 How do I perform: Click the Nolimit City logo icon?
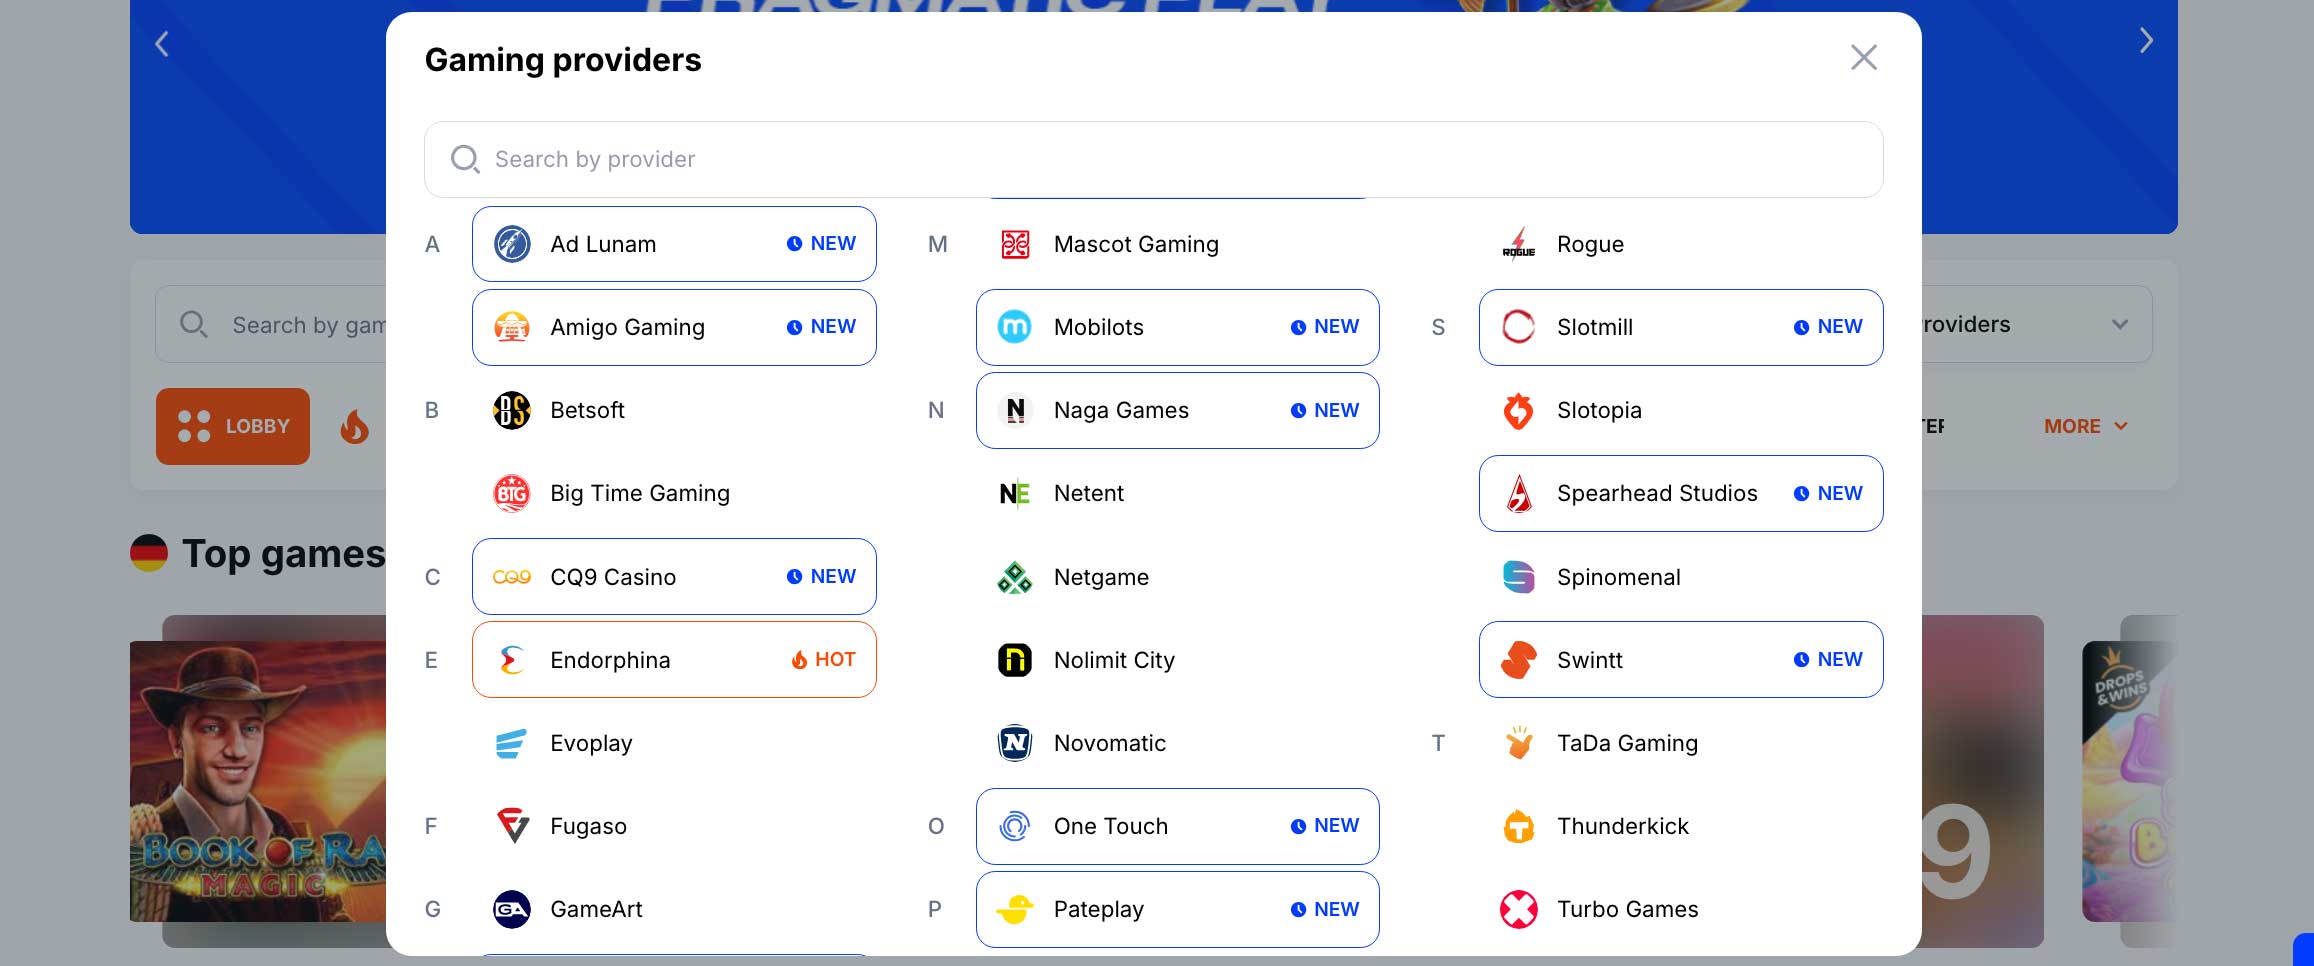(x=1015, y=660)
